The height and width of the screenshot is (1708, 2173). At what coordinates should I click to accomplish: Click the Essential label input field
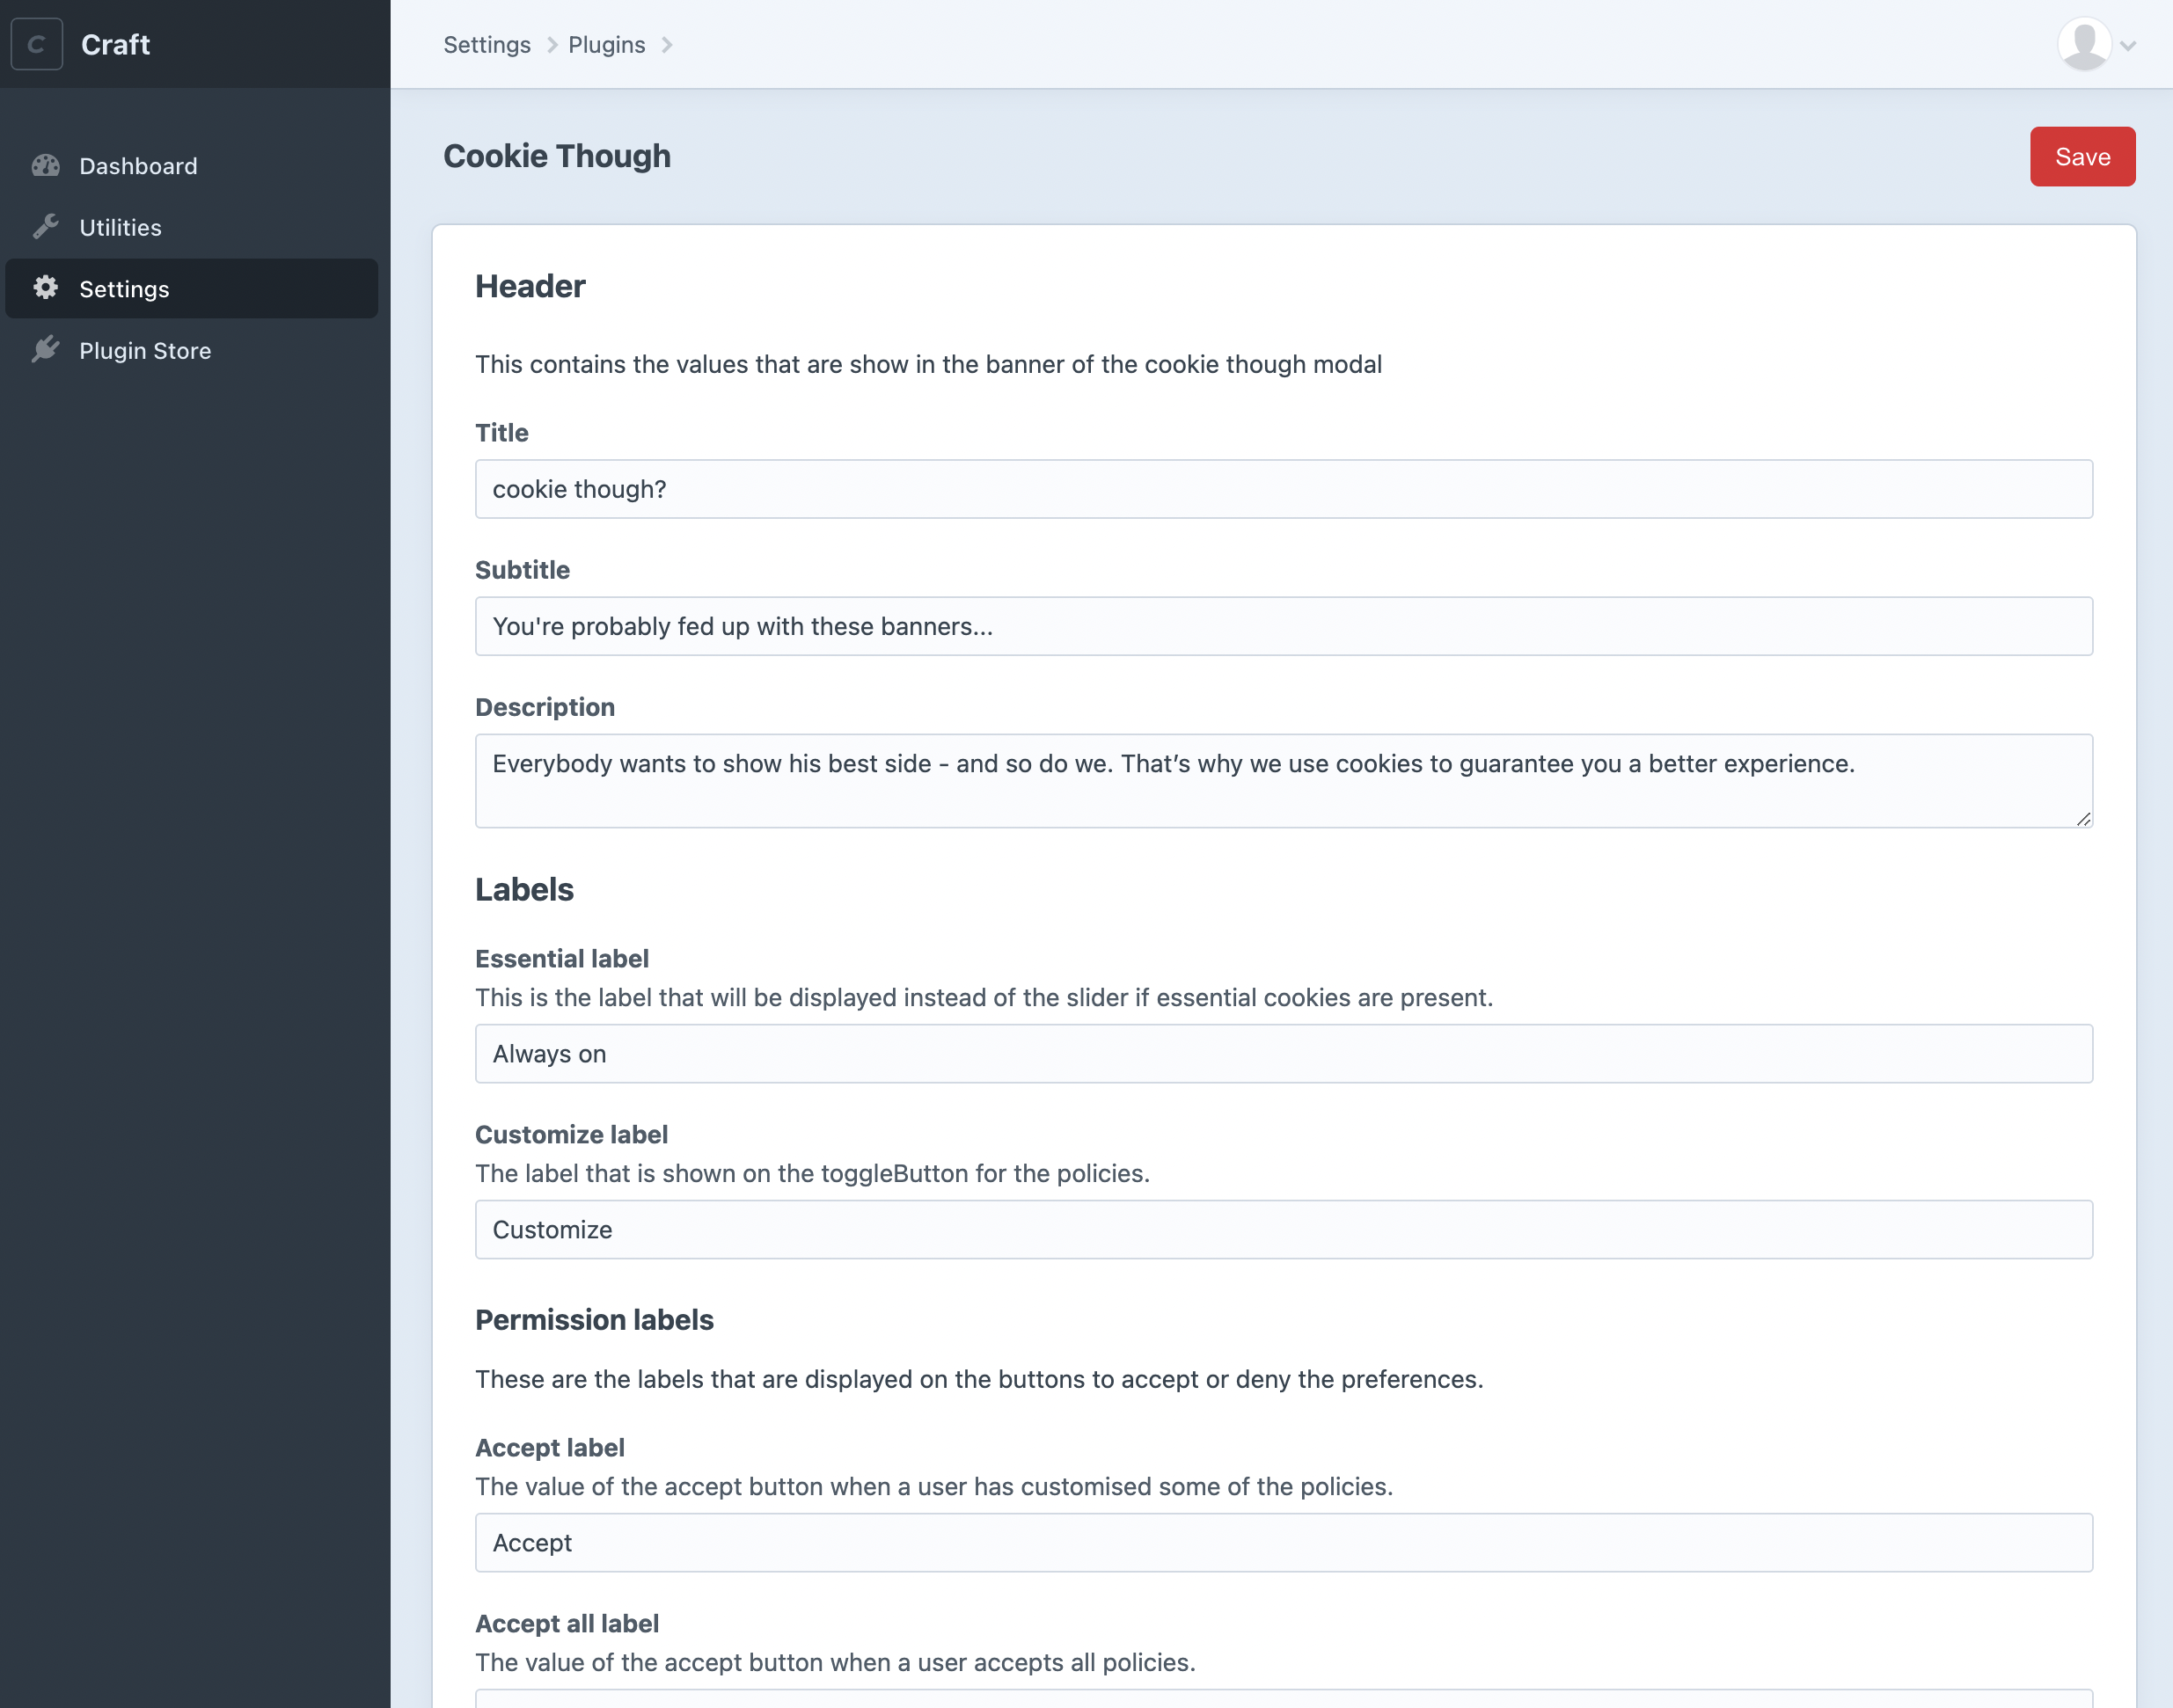point(1283,1053)
